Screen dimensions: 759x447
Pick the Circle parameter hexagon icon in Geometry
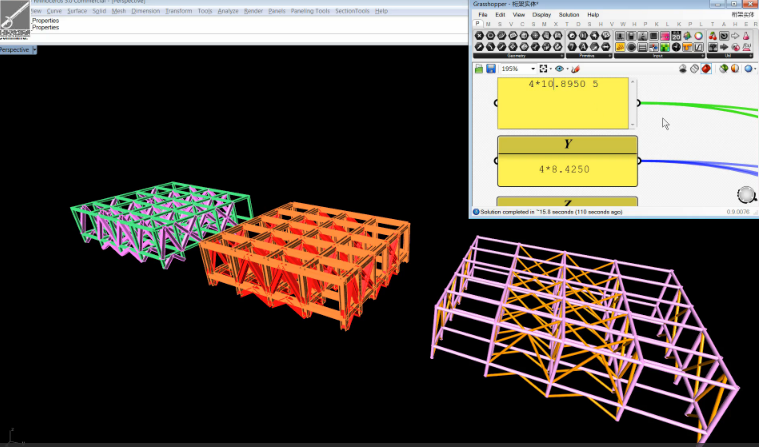(490, 36)
